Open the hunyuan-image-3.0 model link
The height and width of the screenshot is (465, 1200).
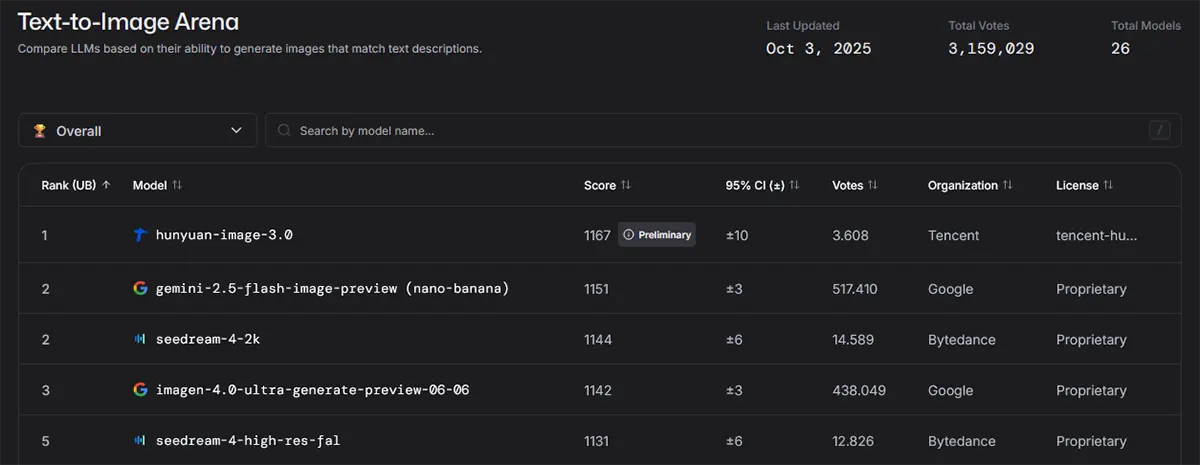click(224, 235)
